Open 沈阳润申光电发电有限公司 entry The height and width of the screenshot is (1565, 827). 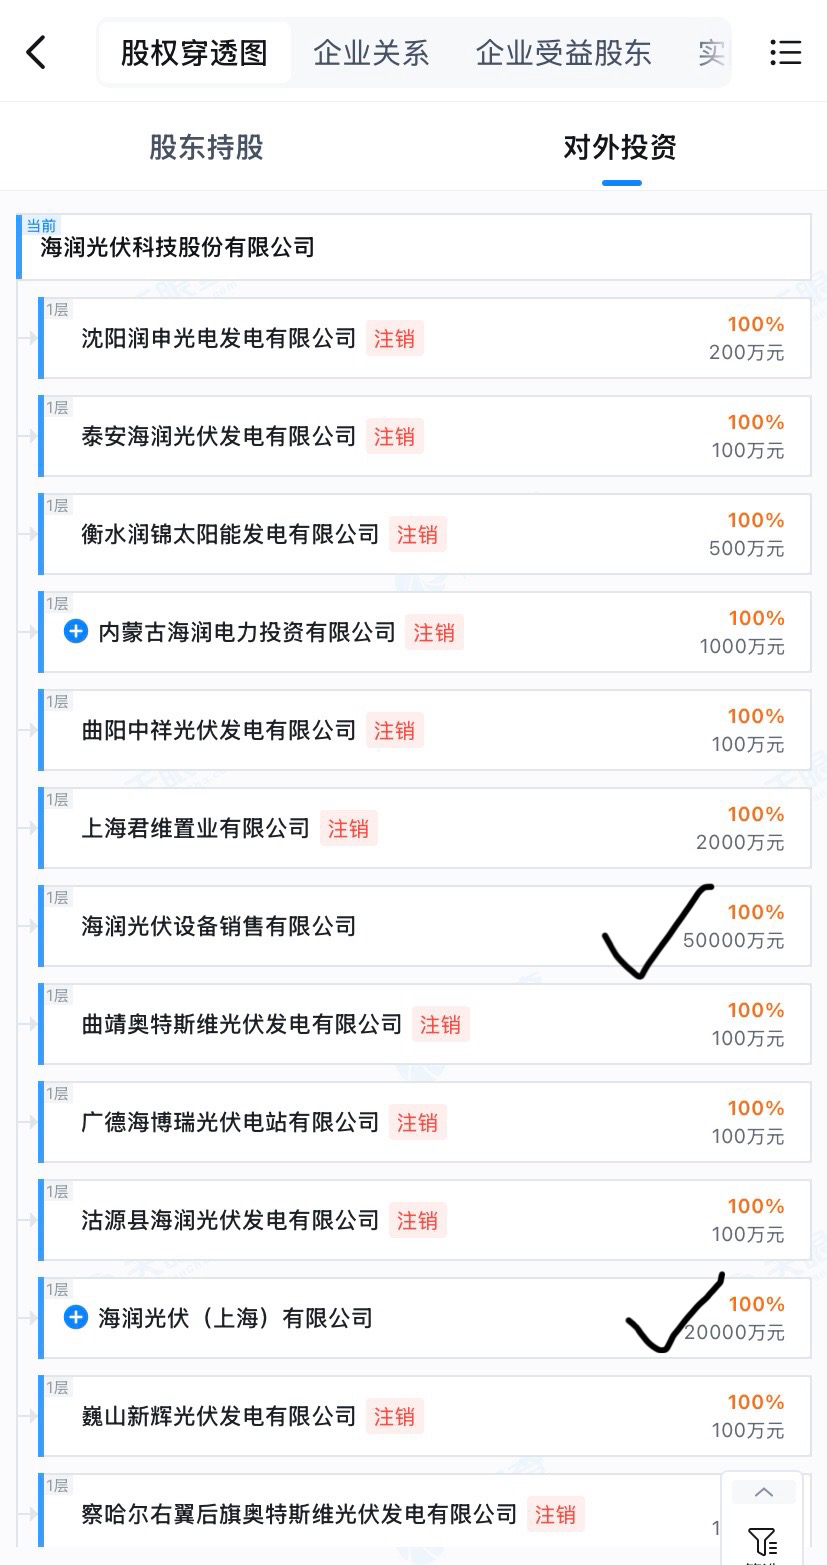click(425, 338)
